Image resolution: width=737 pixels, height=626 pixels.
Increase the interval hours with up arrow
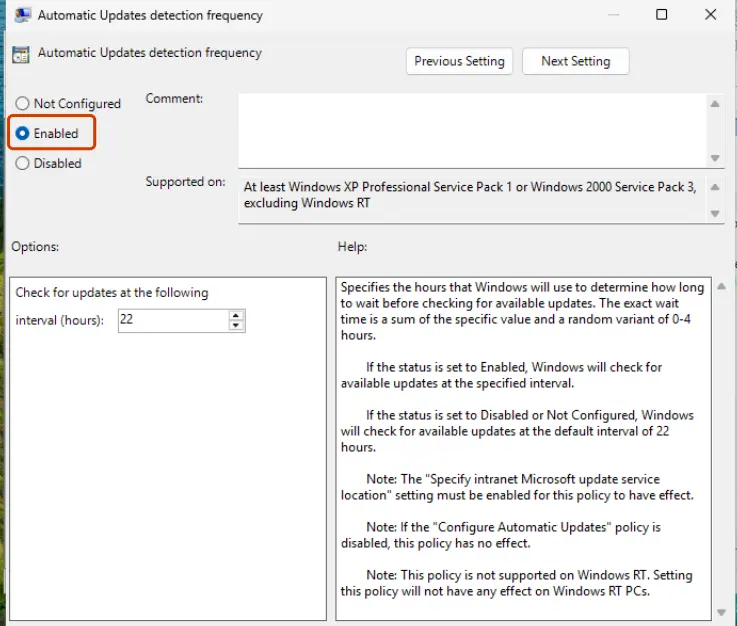[x=236, y=315]
